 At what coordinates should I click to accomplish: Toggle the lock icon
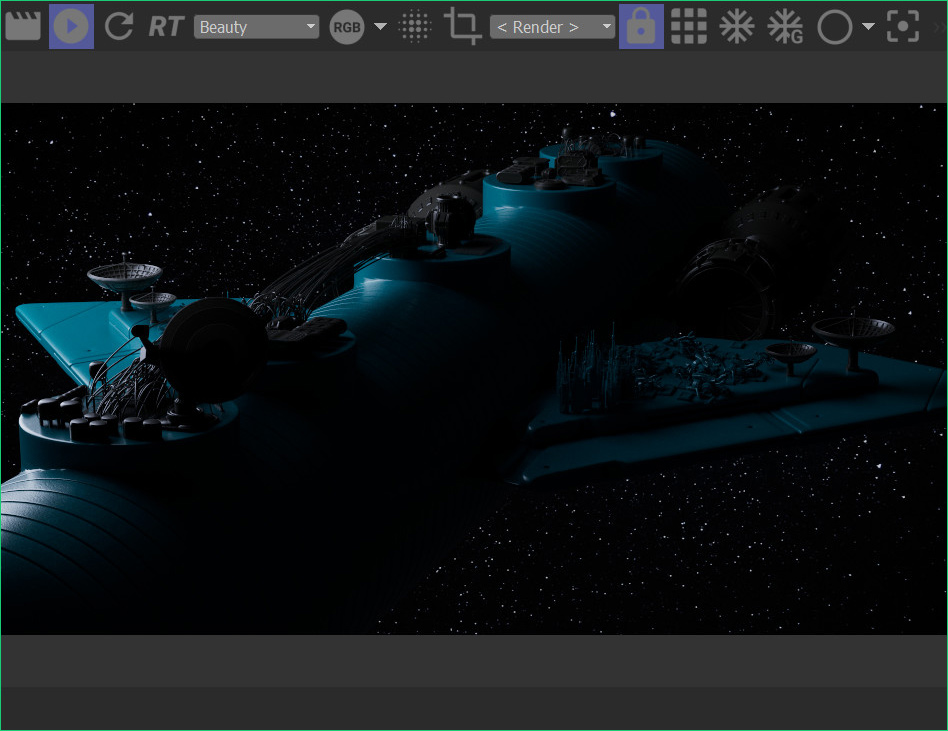tap(641, 27)
